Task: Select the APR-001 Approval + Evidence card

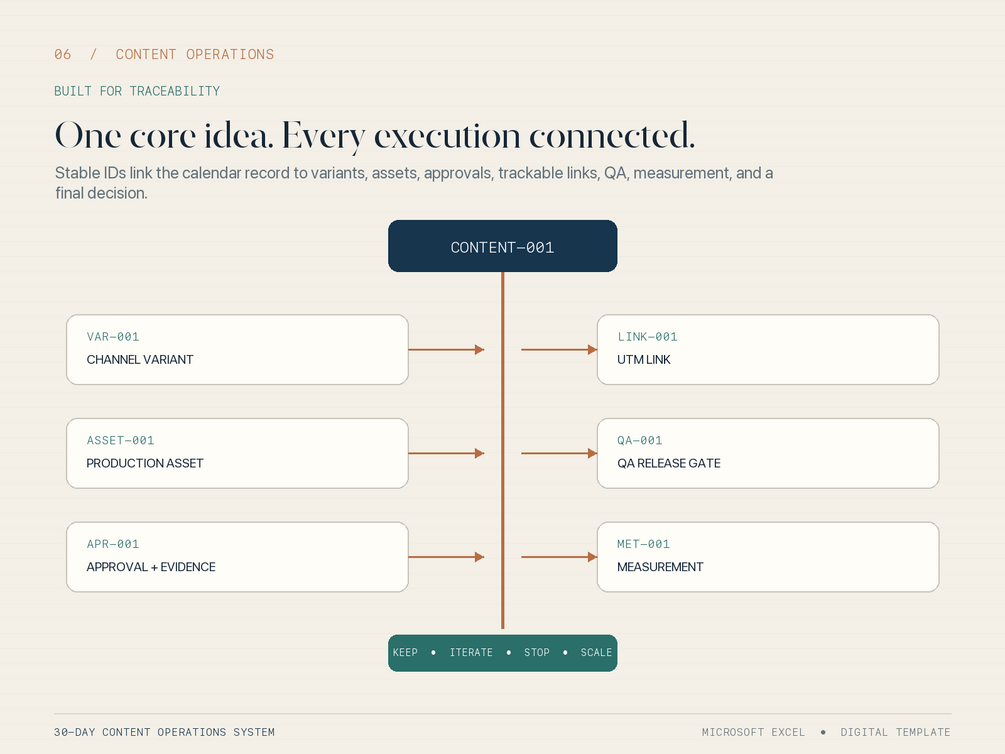Action: pyautogui.click(x=237, y=557)
